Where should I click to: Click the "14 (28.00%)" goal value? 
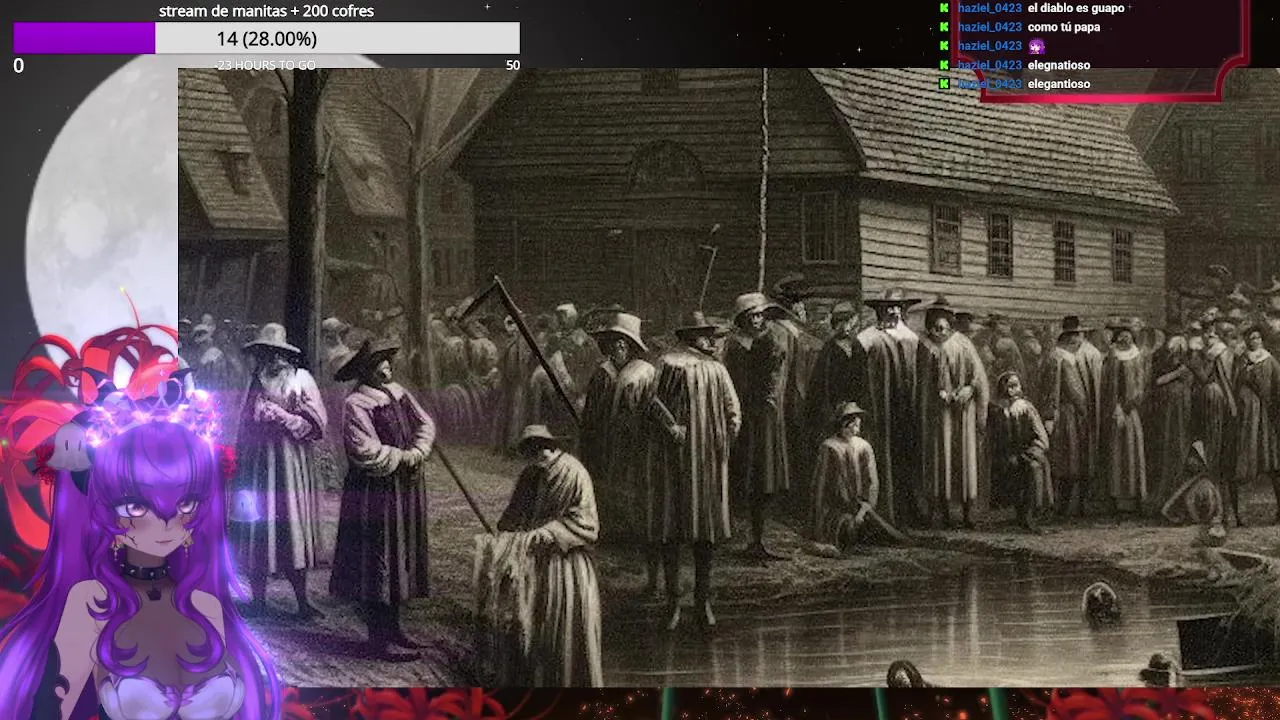(x=266, y=38)
